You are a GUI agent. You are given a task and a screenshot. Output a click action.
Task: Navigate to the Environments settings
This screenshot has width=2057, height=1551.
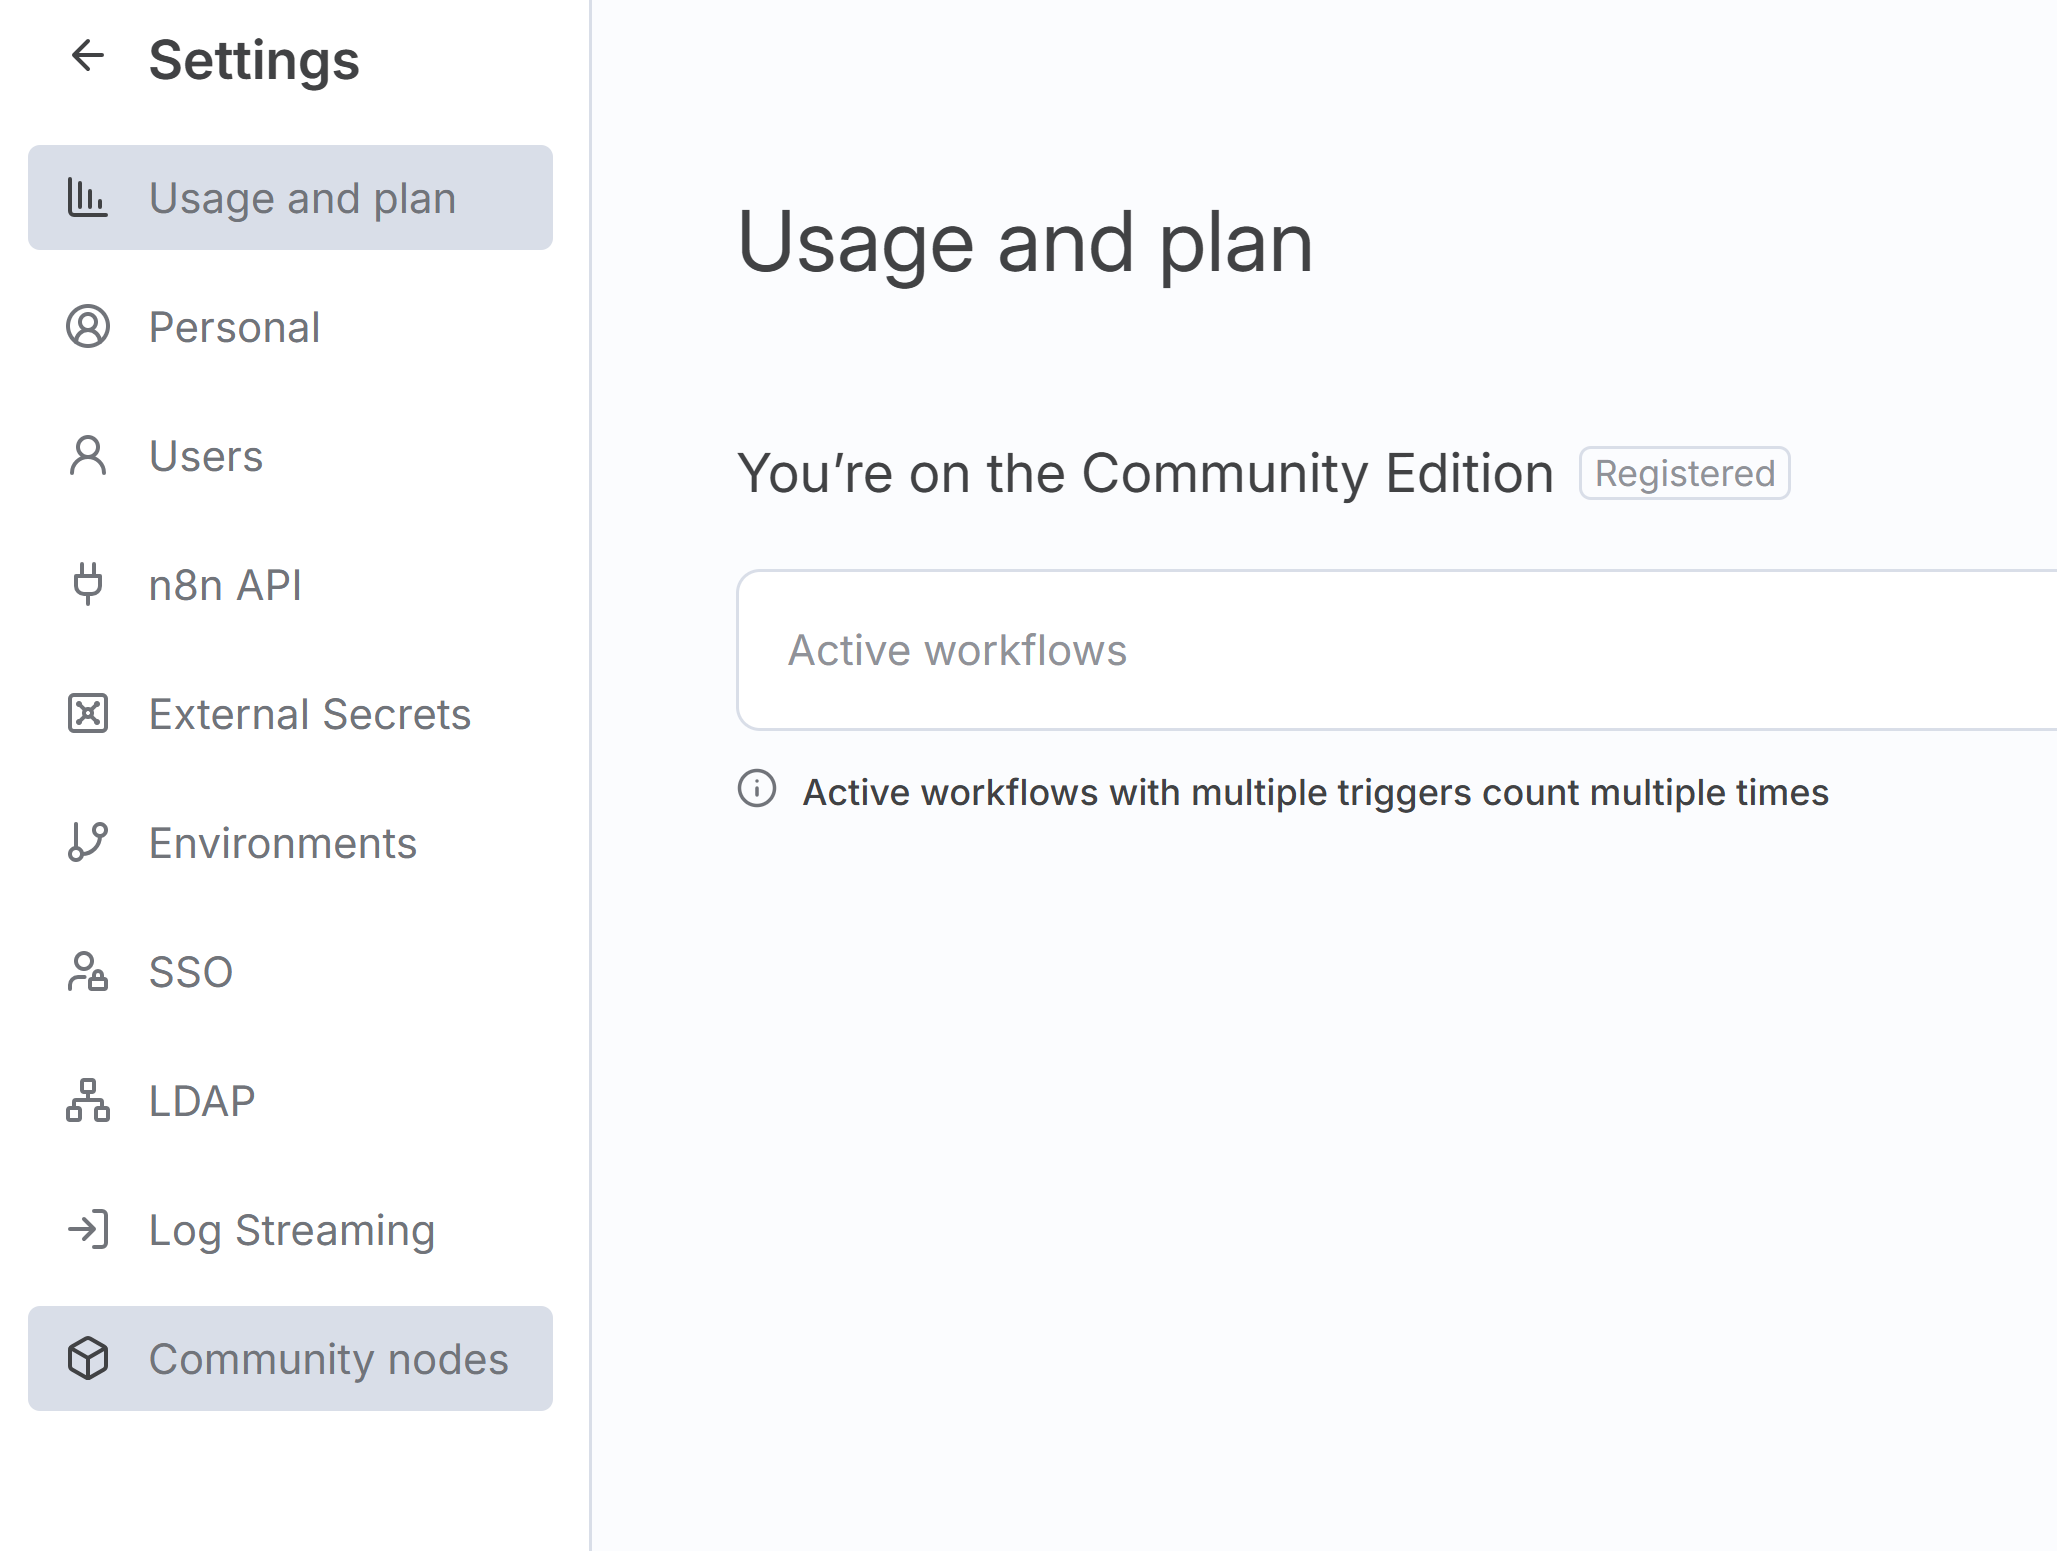click(282, 843)
